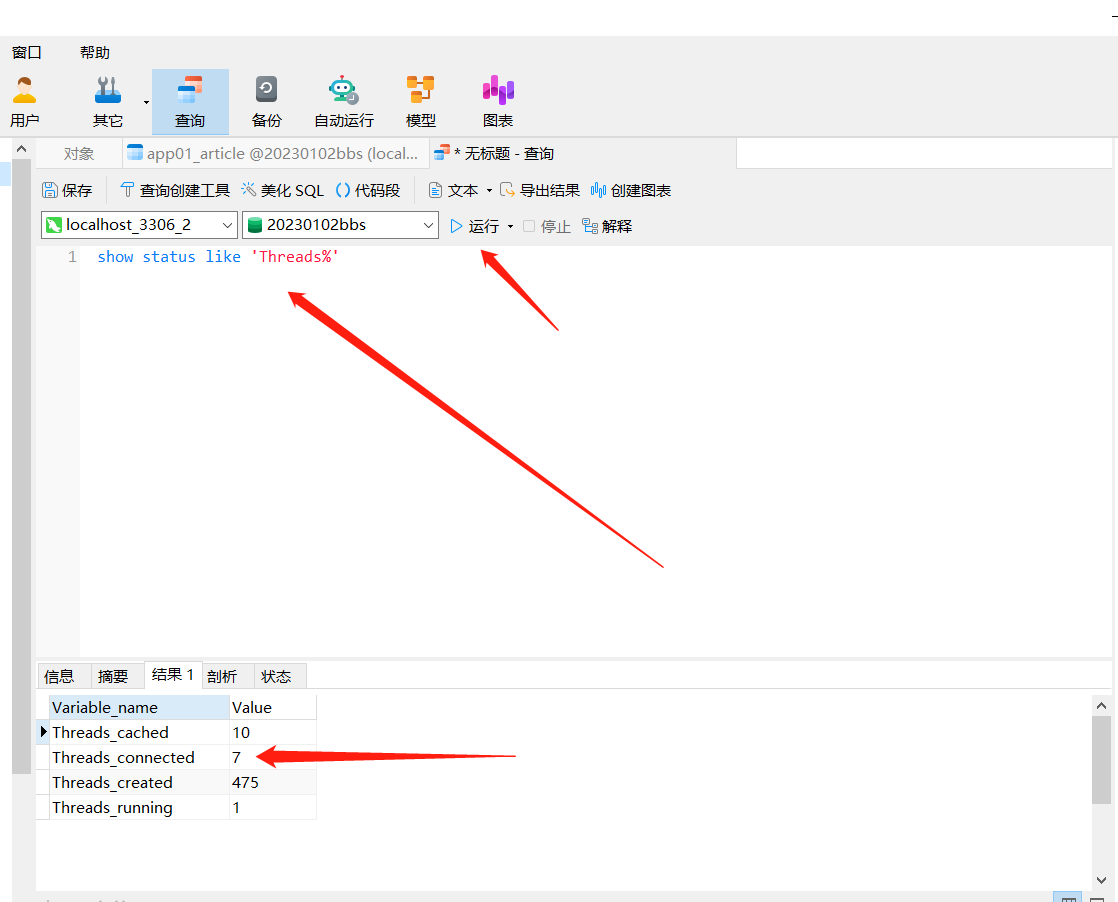This screenshot has height=902, width=1118.
Task: Open the 图表 (Charts) tool
Action: tap(498, 101)
